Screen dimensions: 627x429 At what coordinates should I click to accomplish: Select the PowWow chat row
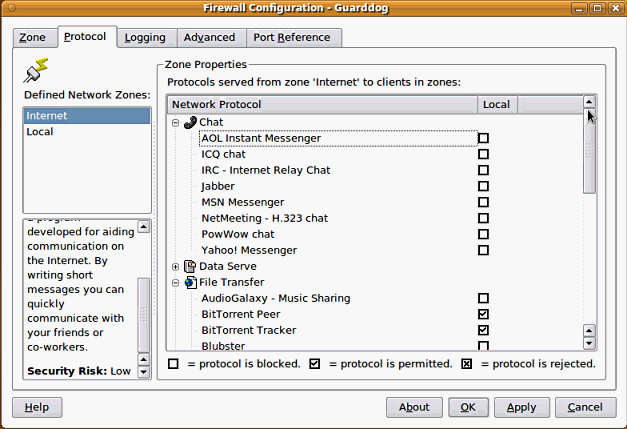(x=338, y=234)
